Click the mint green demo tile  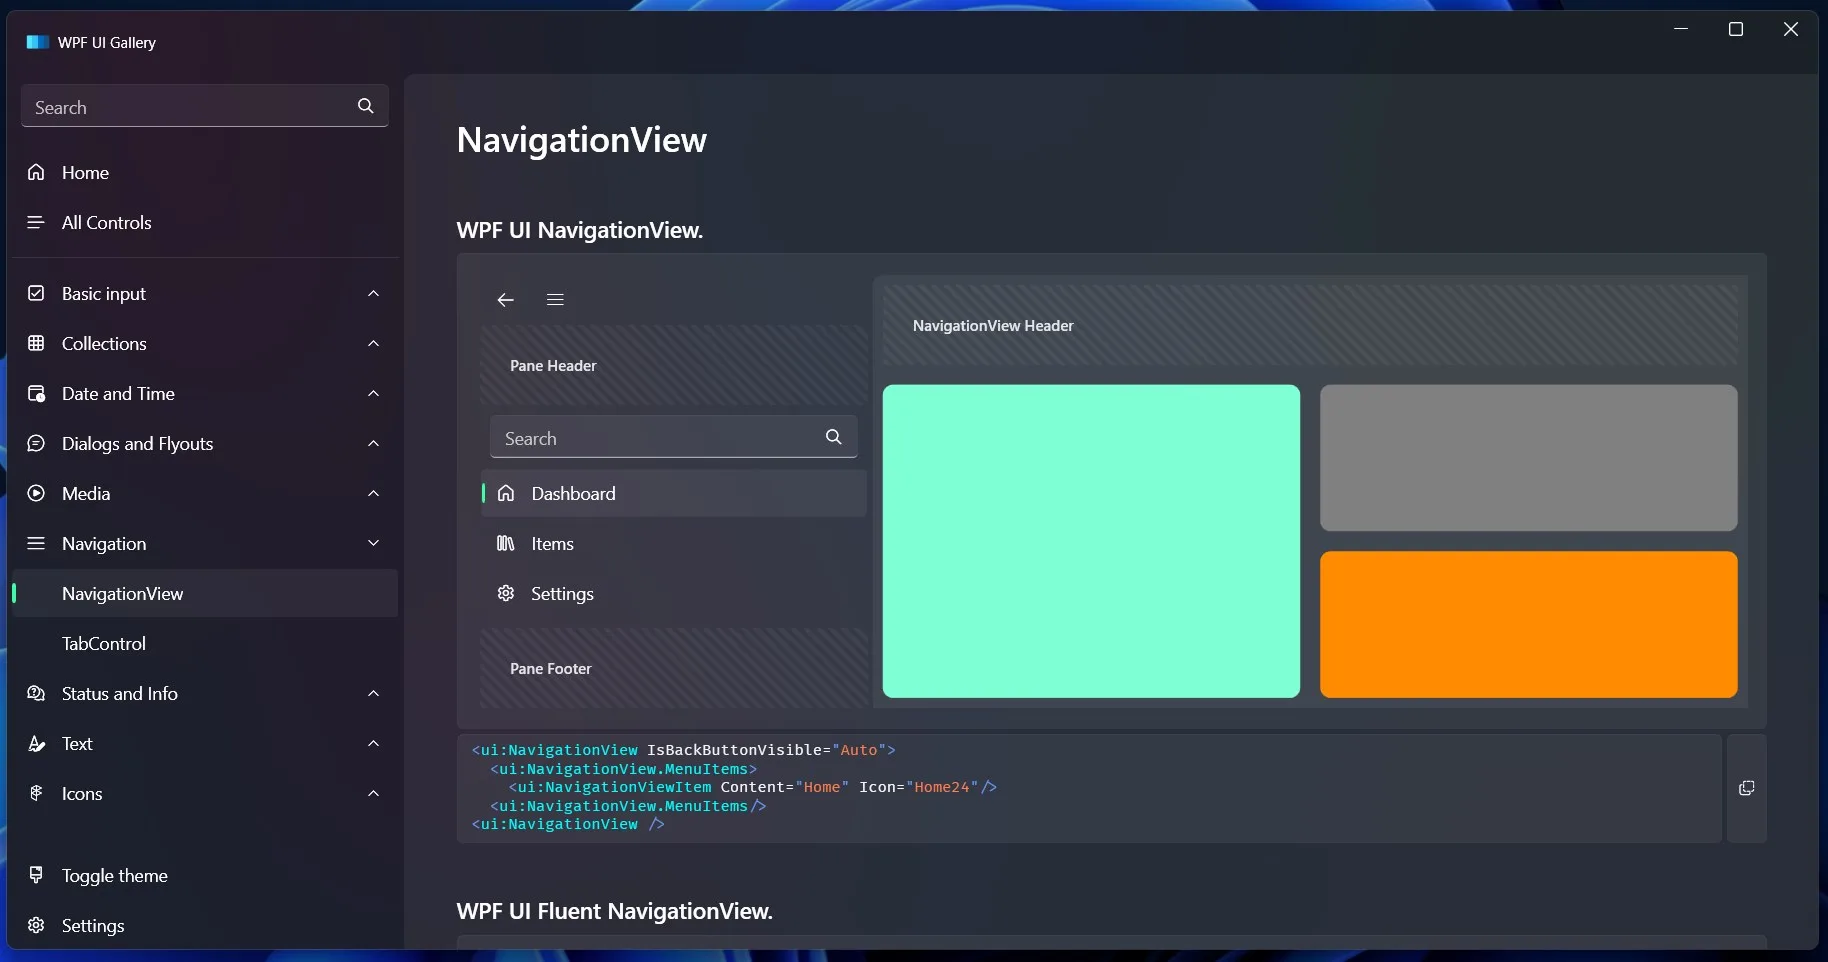(x=1091, y=541)
